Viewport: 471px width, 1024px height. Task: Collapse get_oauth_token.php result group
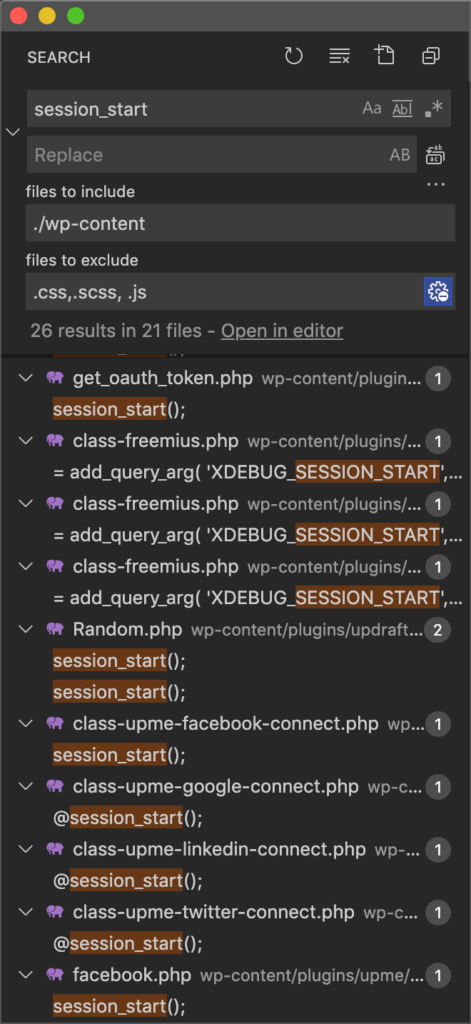pos(25,378)
